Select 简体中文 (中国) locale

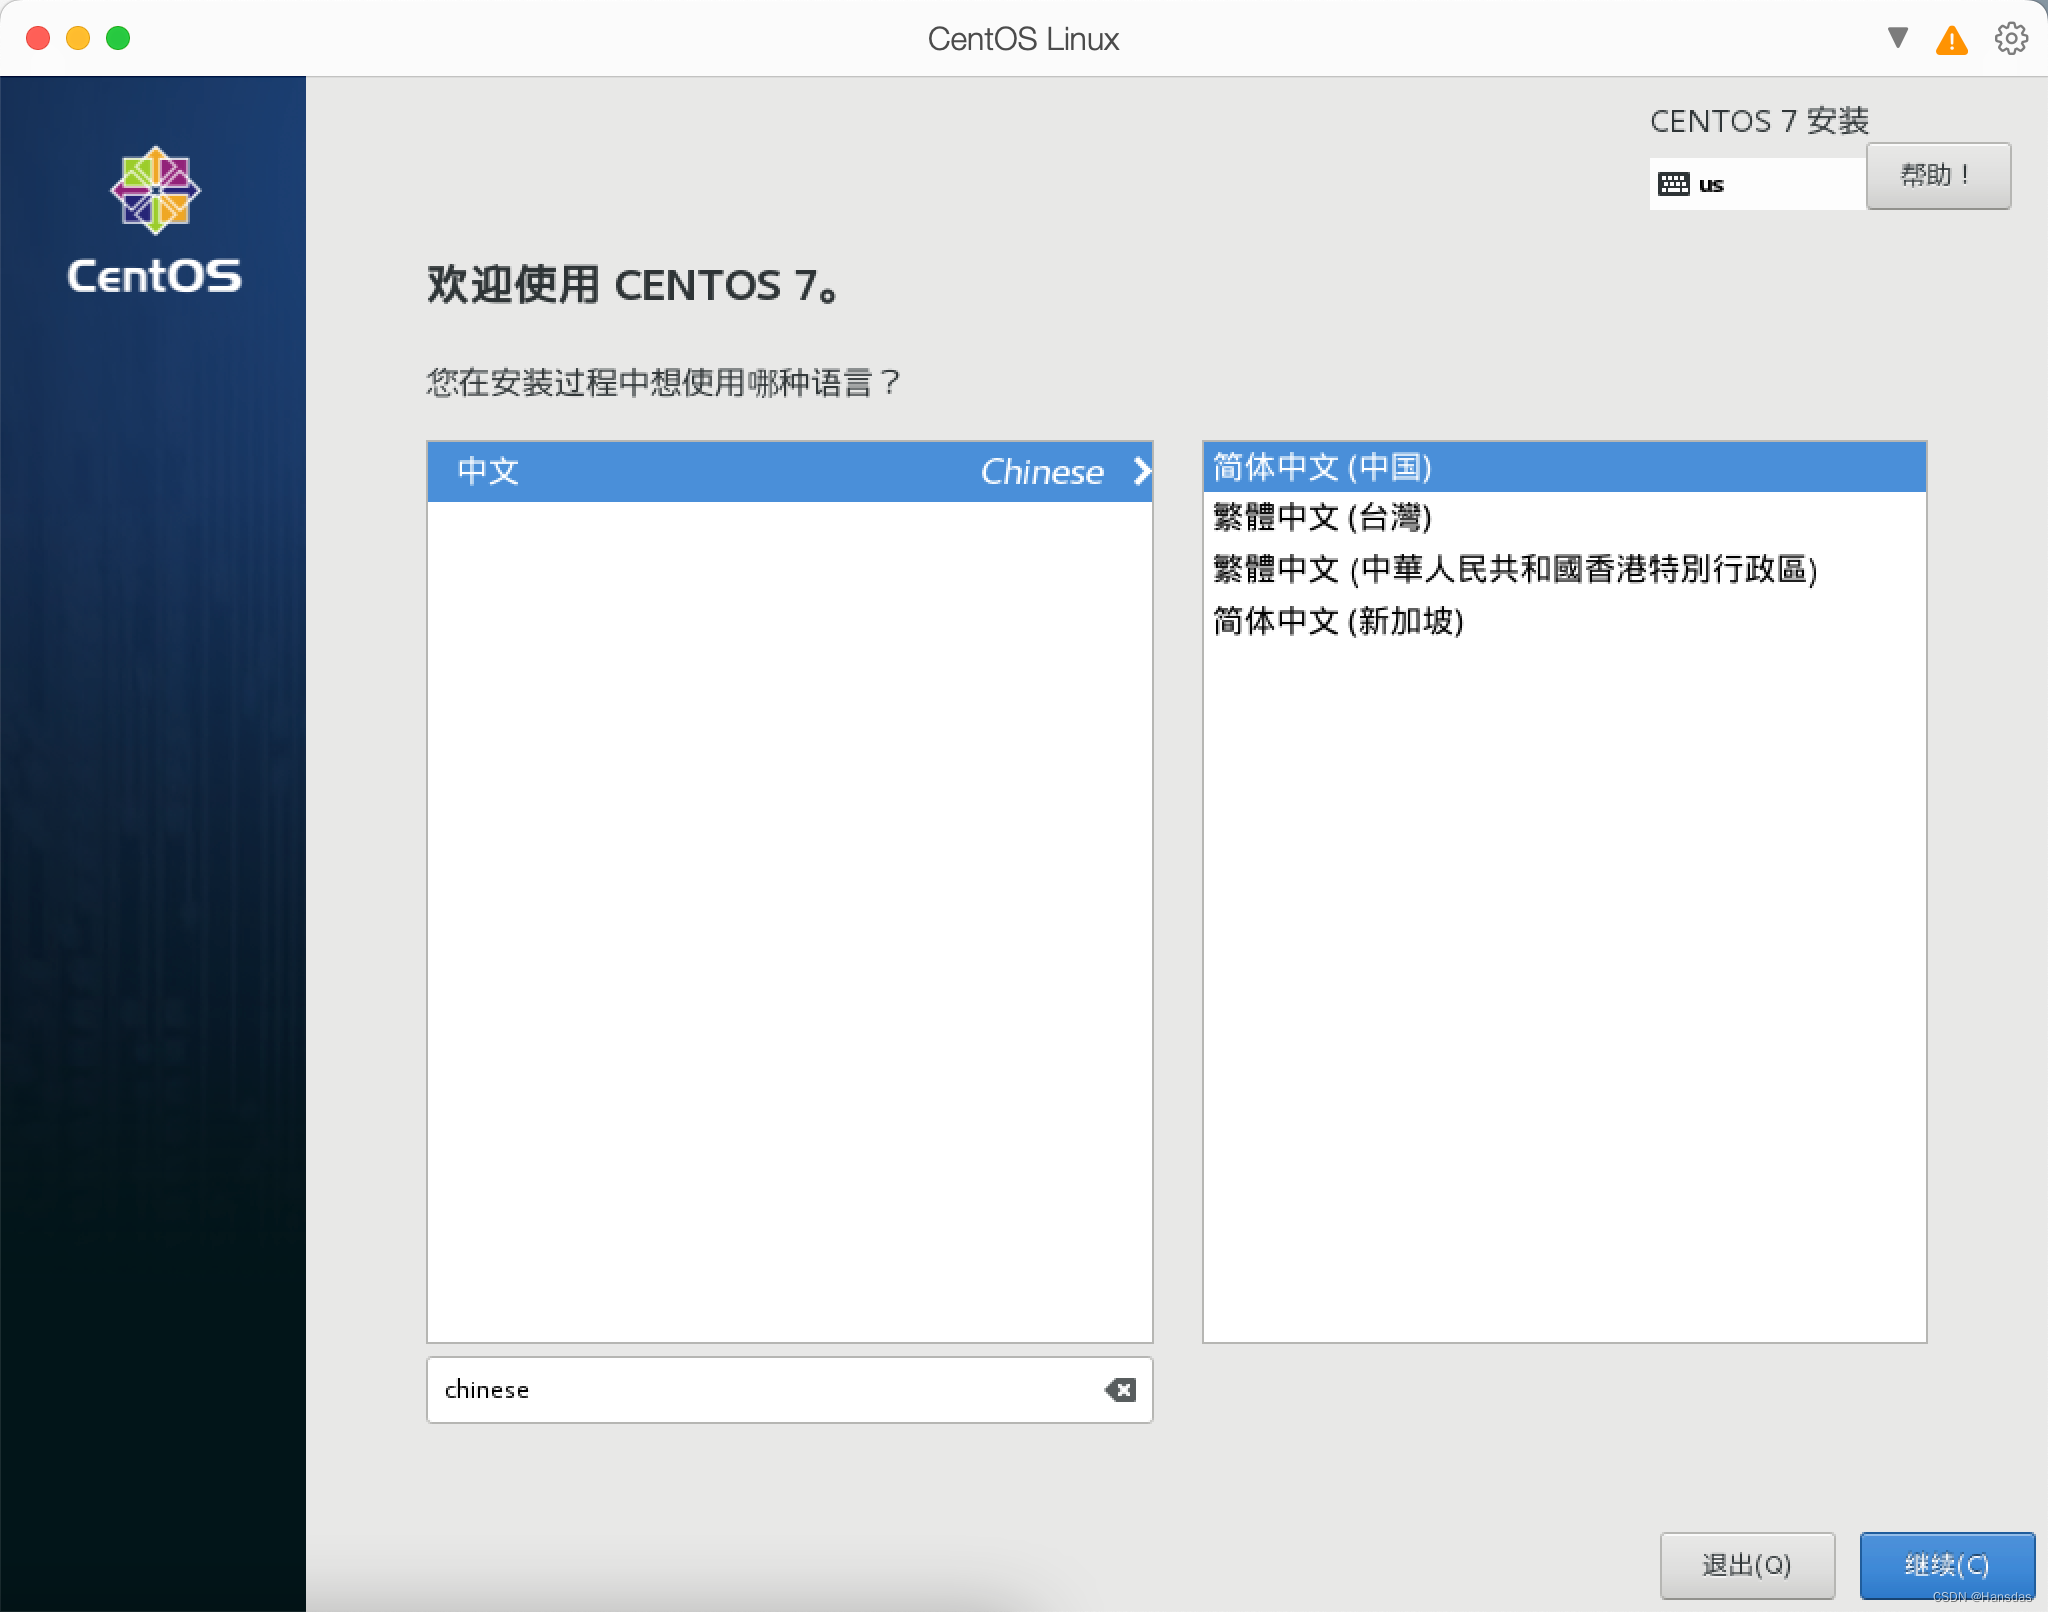pos(1322,467)
